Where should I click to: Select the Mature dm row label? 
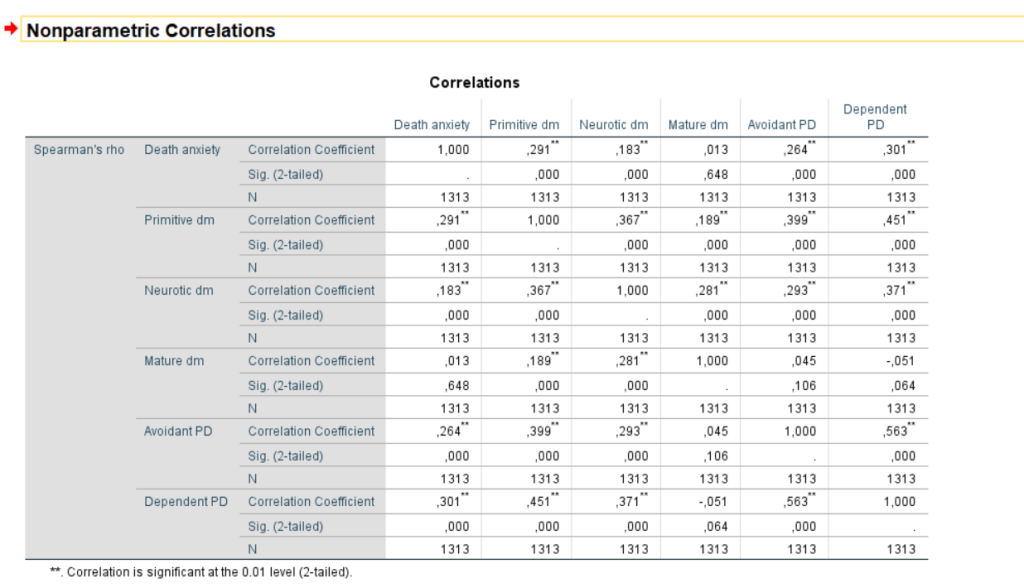click(174, 361)
